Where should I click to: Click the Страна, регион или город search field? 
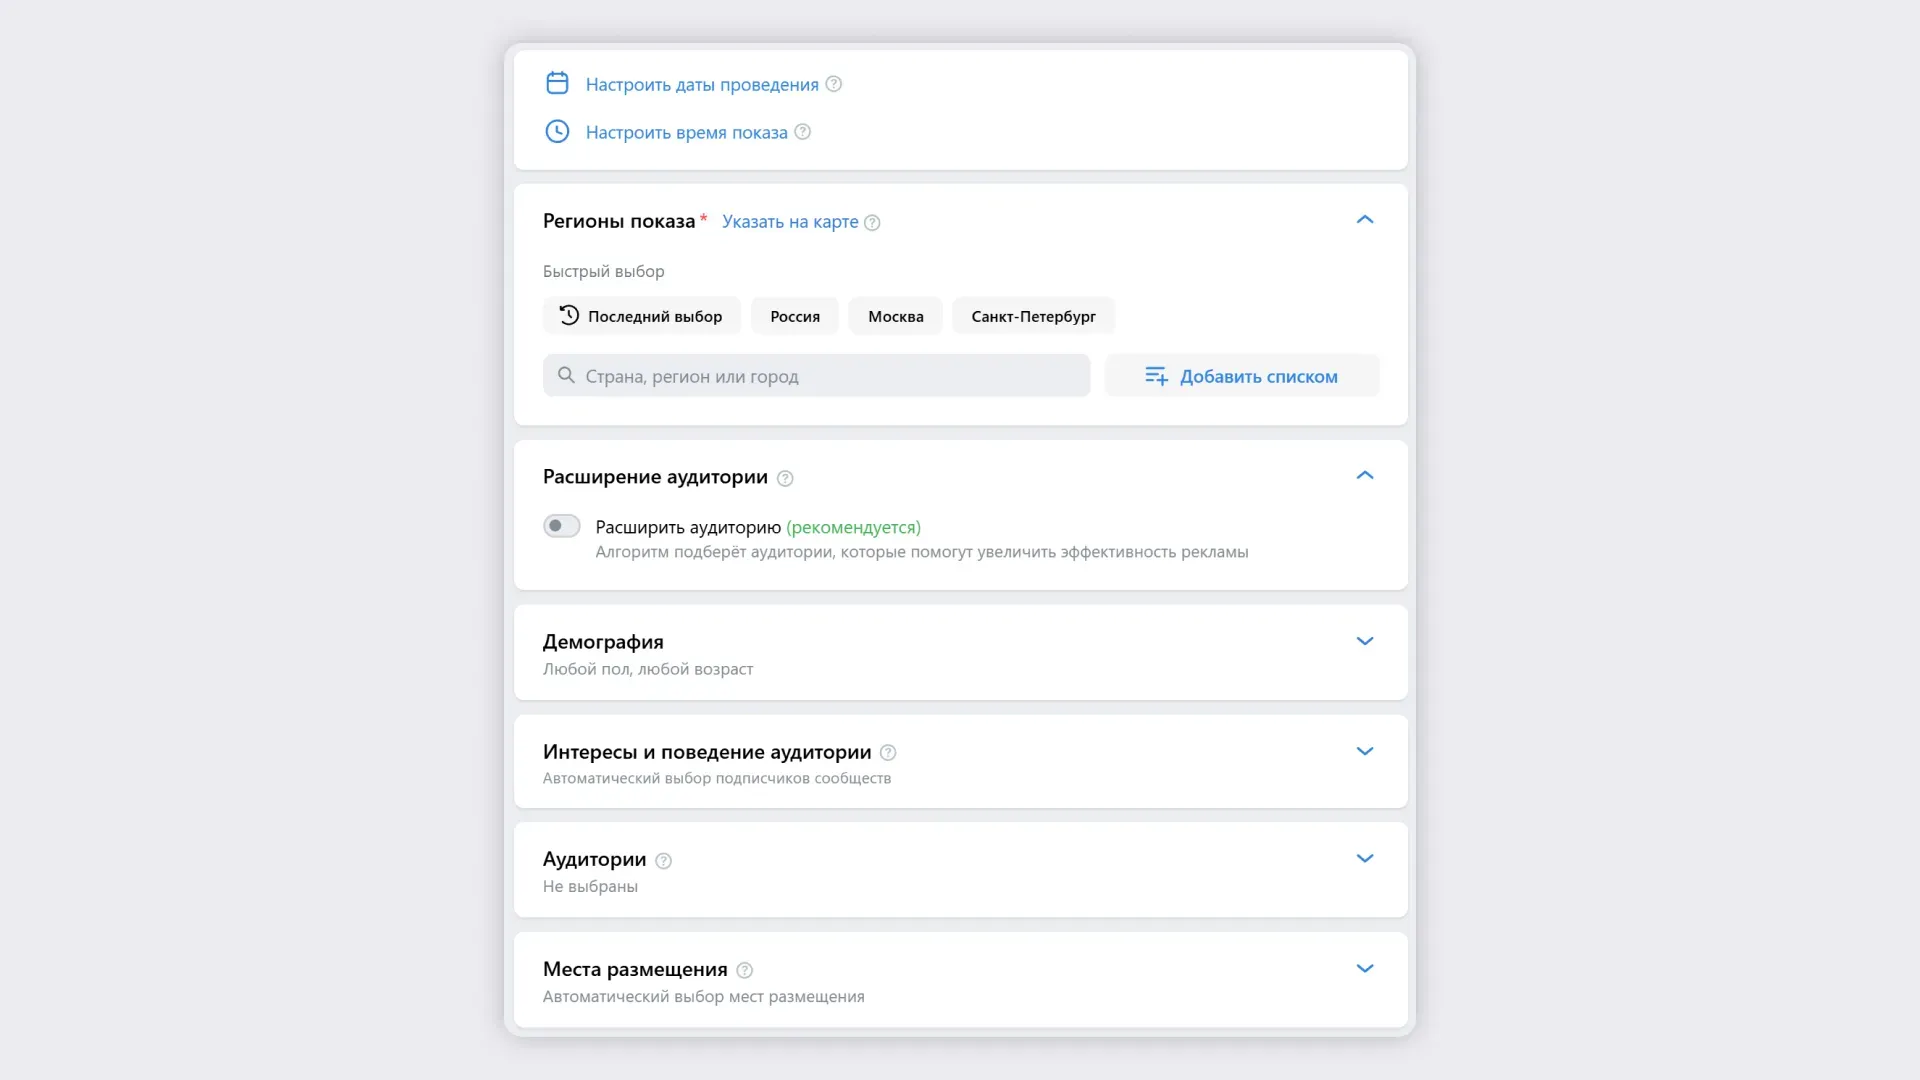coord(816,376)
